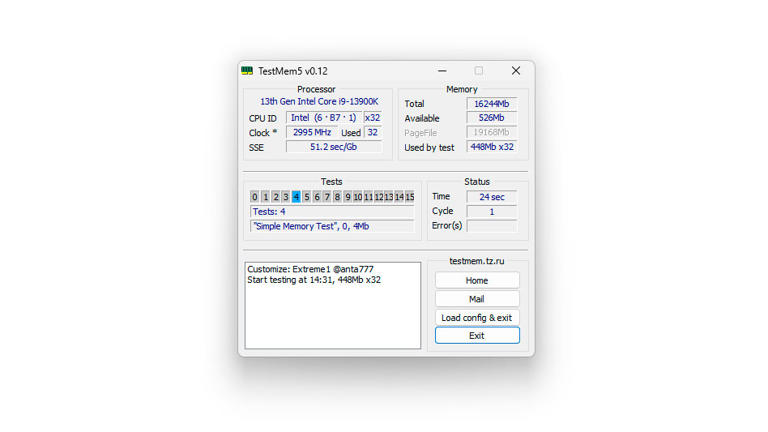Select test number 15 indicator
This screenshot has height=432, width=768.
point(409,197)
